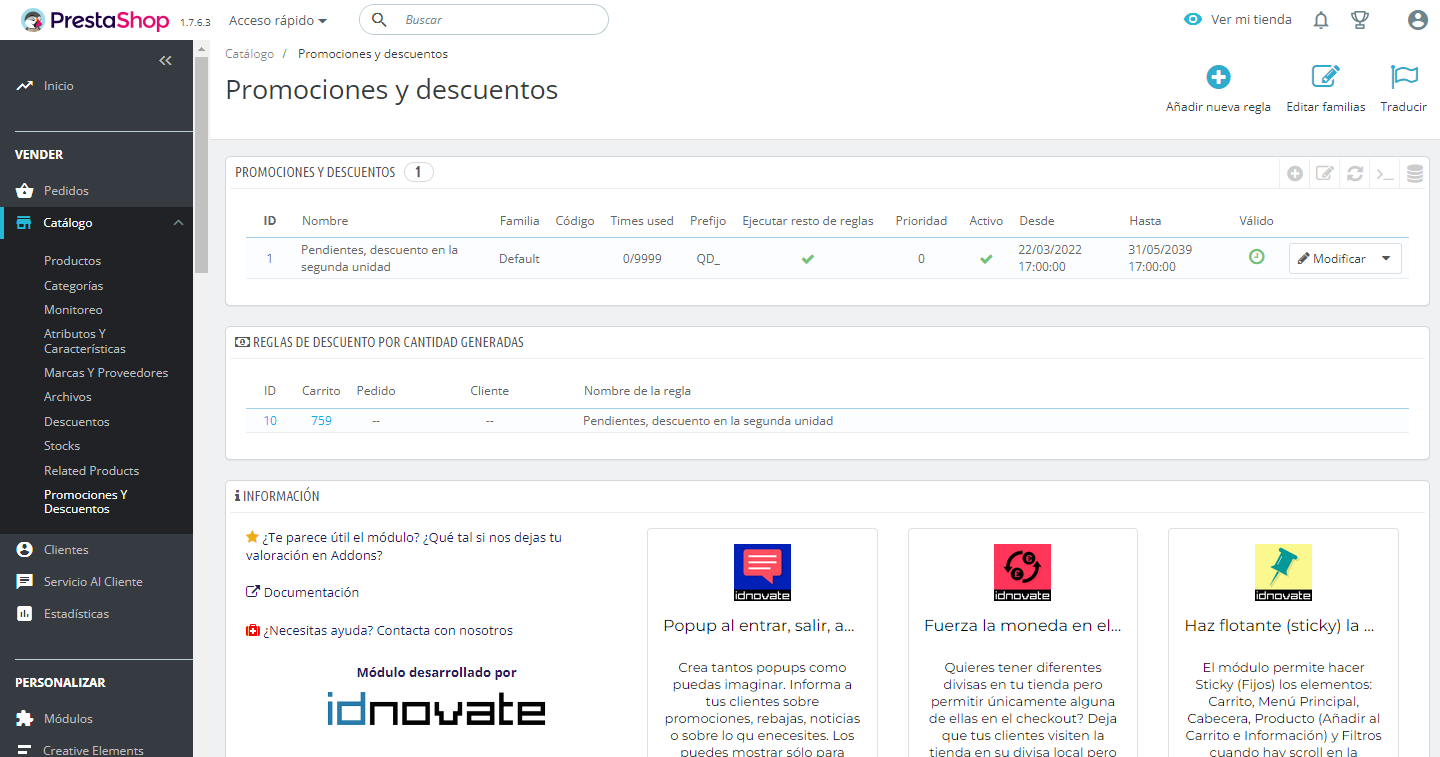The image size is (1440, 757).
Task: Open Productos in the sidebar
Action: pyautogui.click(x=72, y=260)
